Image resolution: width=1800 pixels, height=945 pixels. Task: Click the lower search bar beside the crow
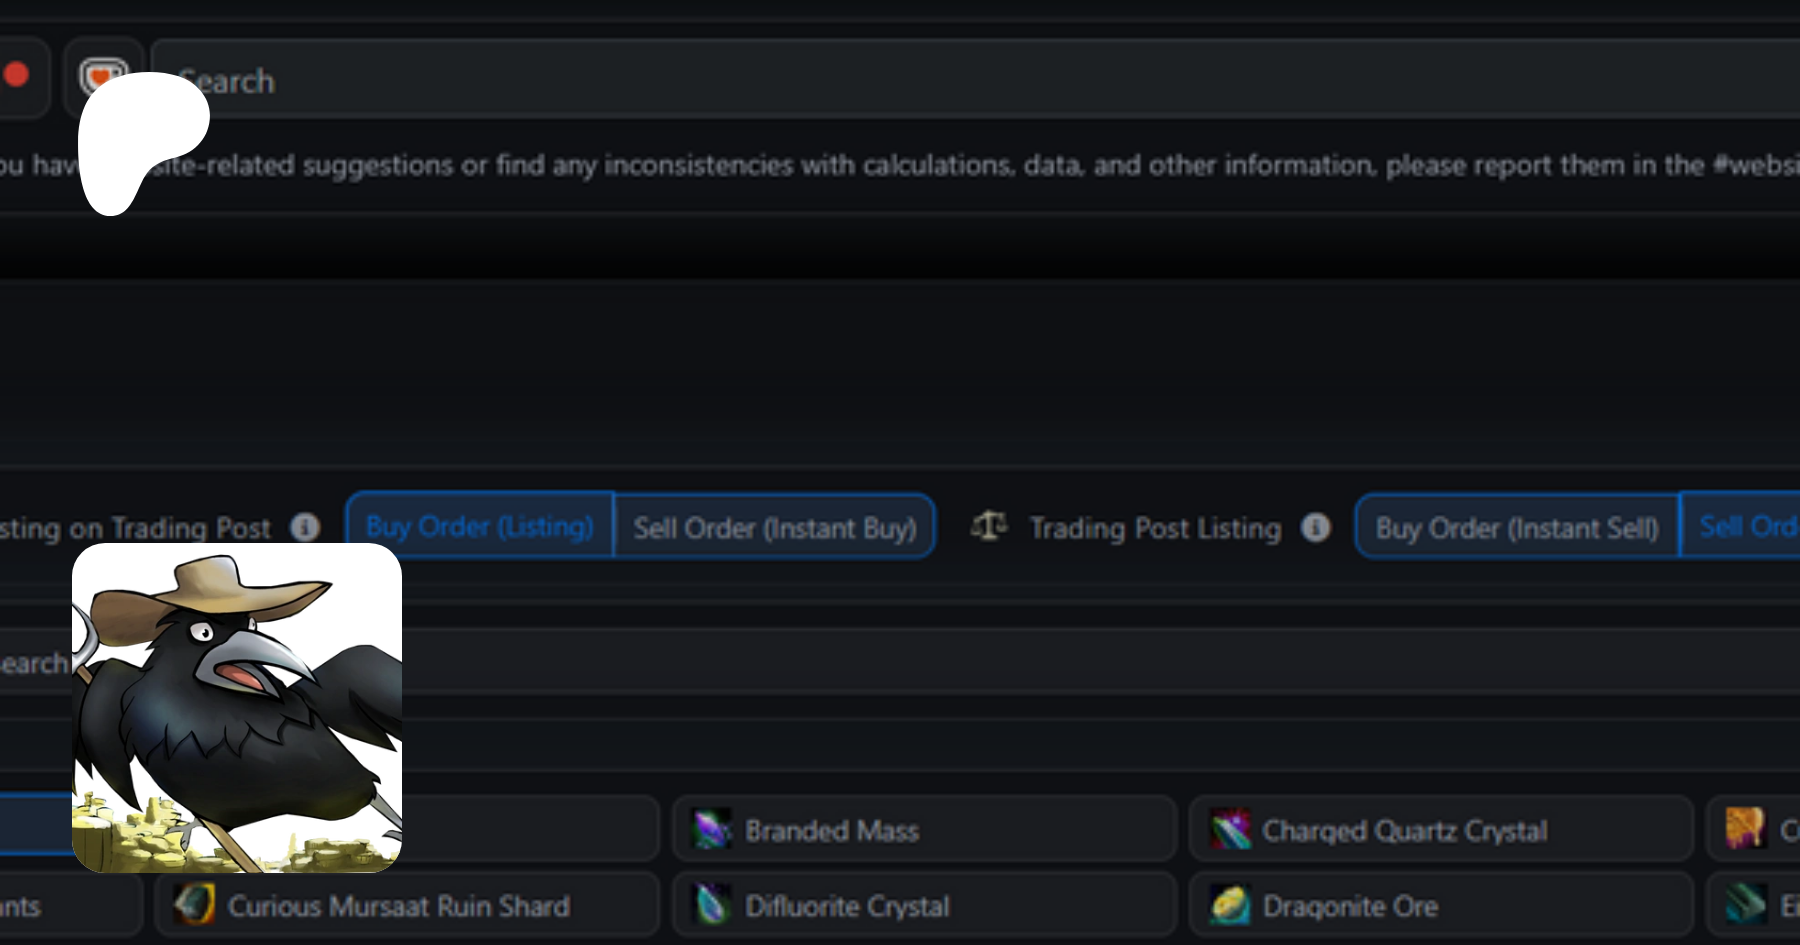pyautogui.click(x=1000, y=662)
